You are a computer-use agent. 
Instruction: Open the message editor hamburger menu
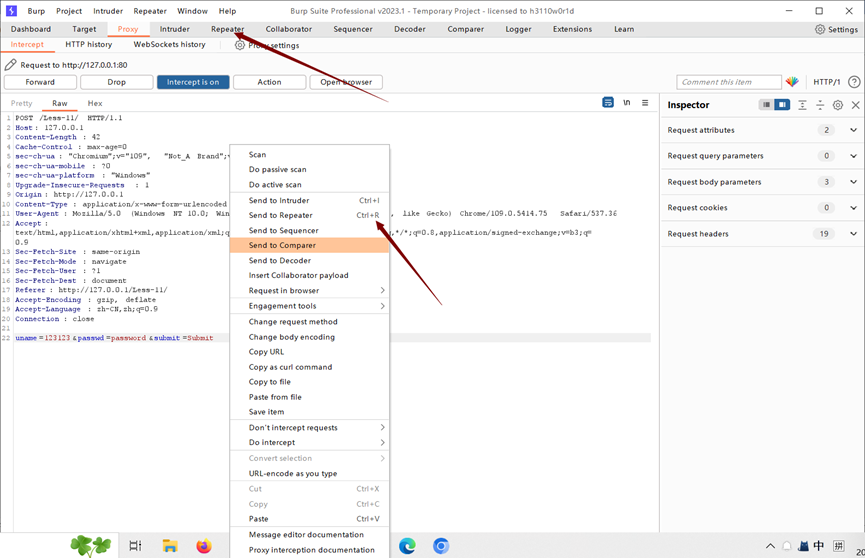(645, 103)
